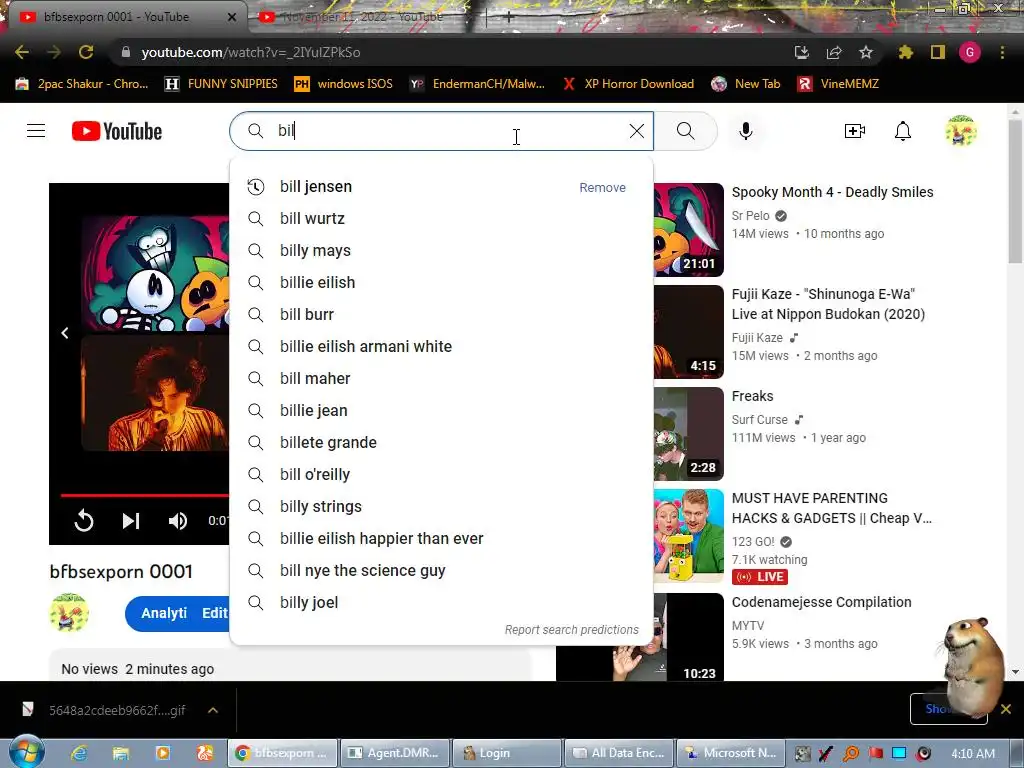Replay the video
The width and height of the screenshot is (1024, 768).
[84, 520]
